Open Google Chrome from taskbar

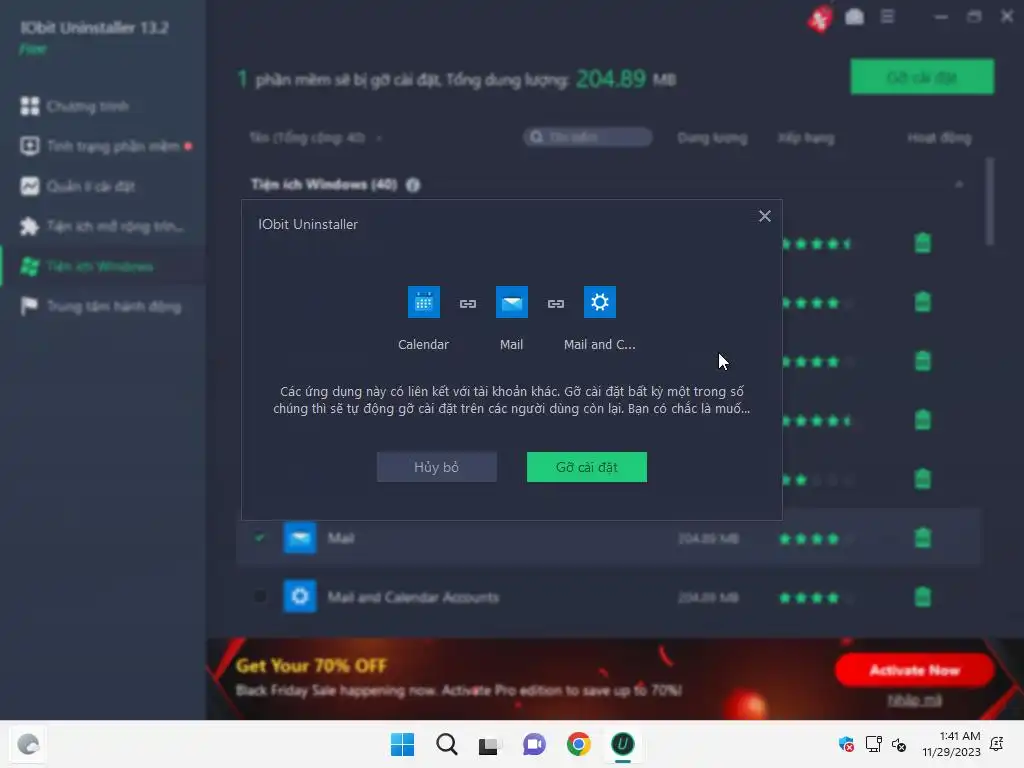click(x=579, y=744)
